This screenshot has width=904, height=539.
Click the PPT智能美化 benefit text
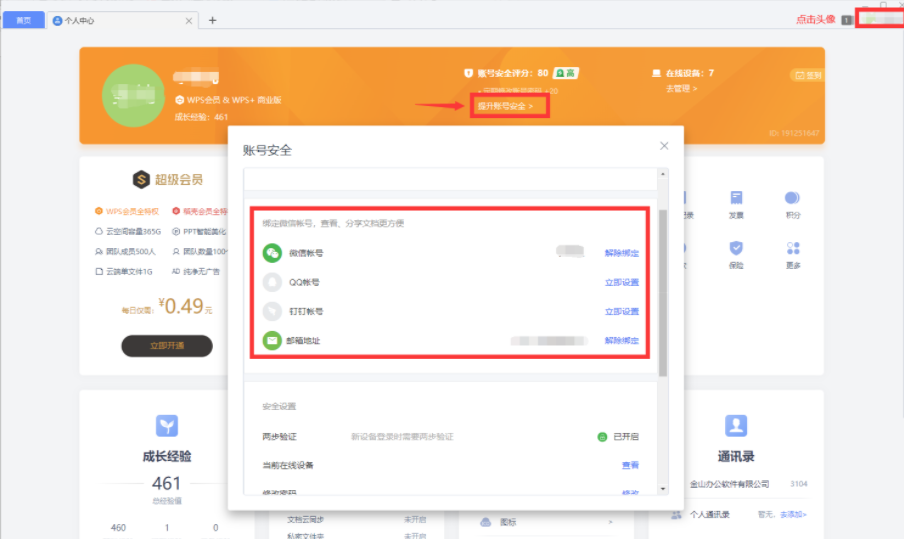204,232
